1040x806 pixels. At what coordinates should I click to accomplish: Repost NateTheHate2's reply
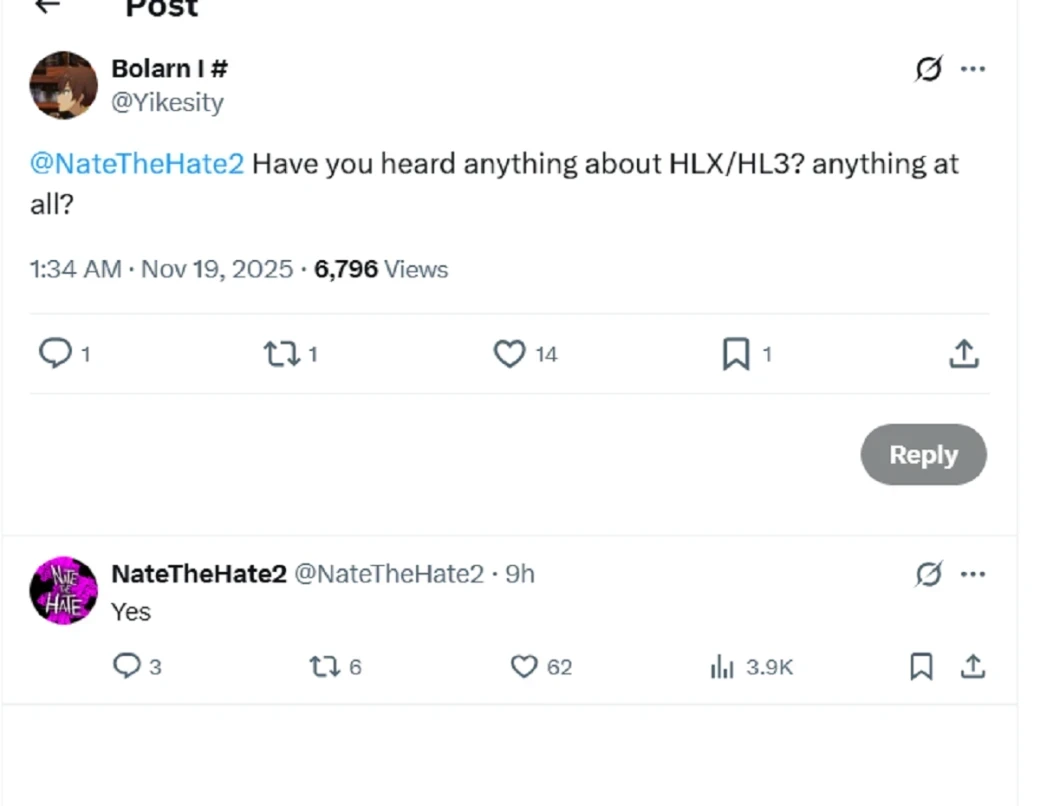[323, 666]
